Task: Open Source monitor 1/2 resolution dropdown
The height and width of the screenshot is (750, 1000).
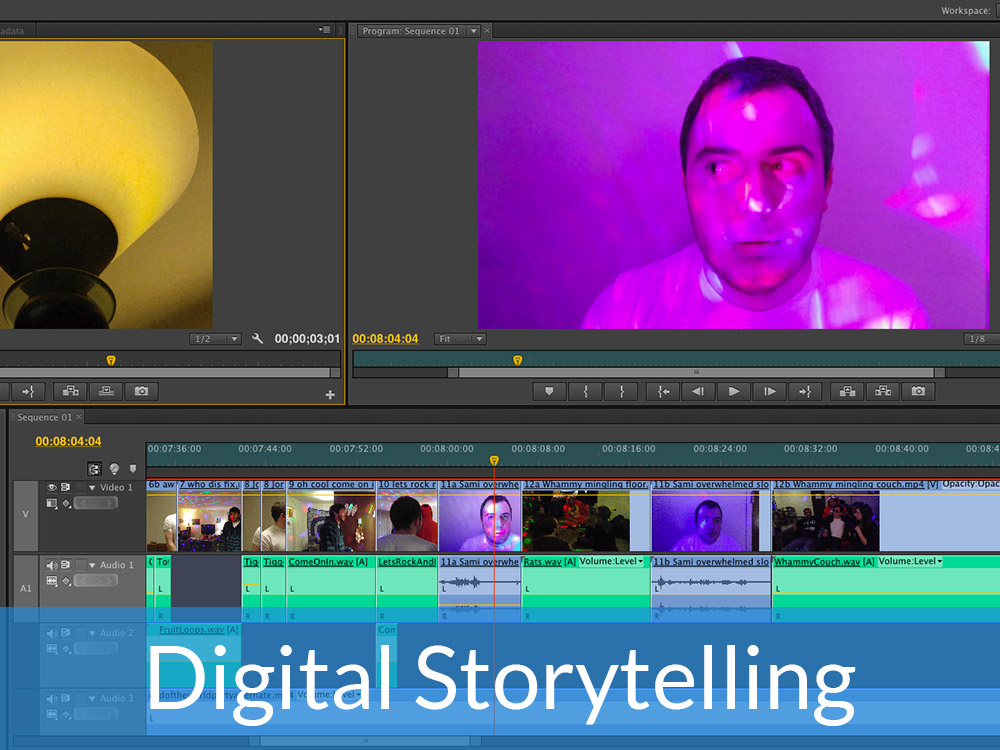Action: point(215,339)
